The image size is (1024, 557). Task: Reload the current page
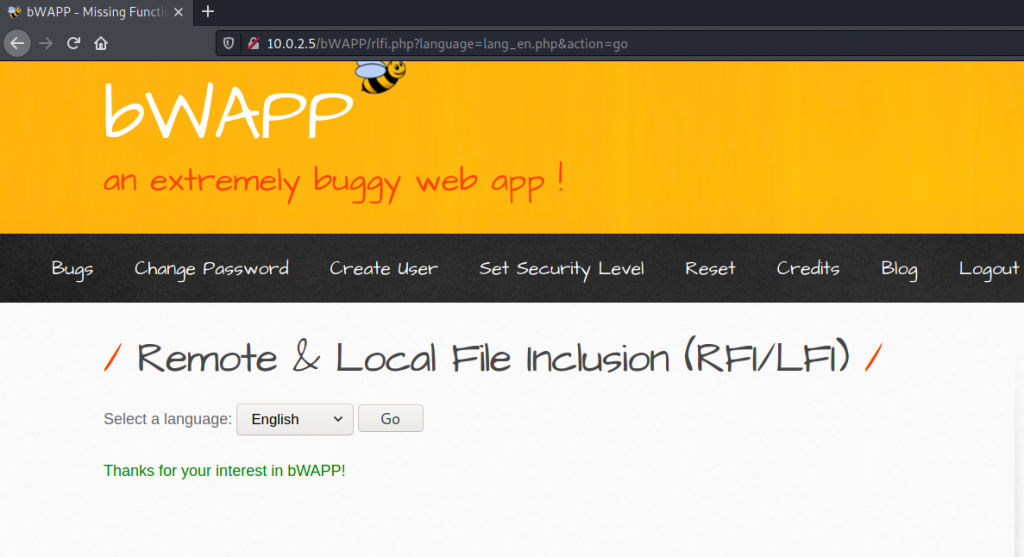pos(73,43)
